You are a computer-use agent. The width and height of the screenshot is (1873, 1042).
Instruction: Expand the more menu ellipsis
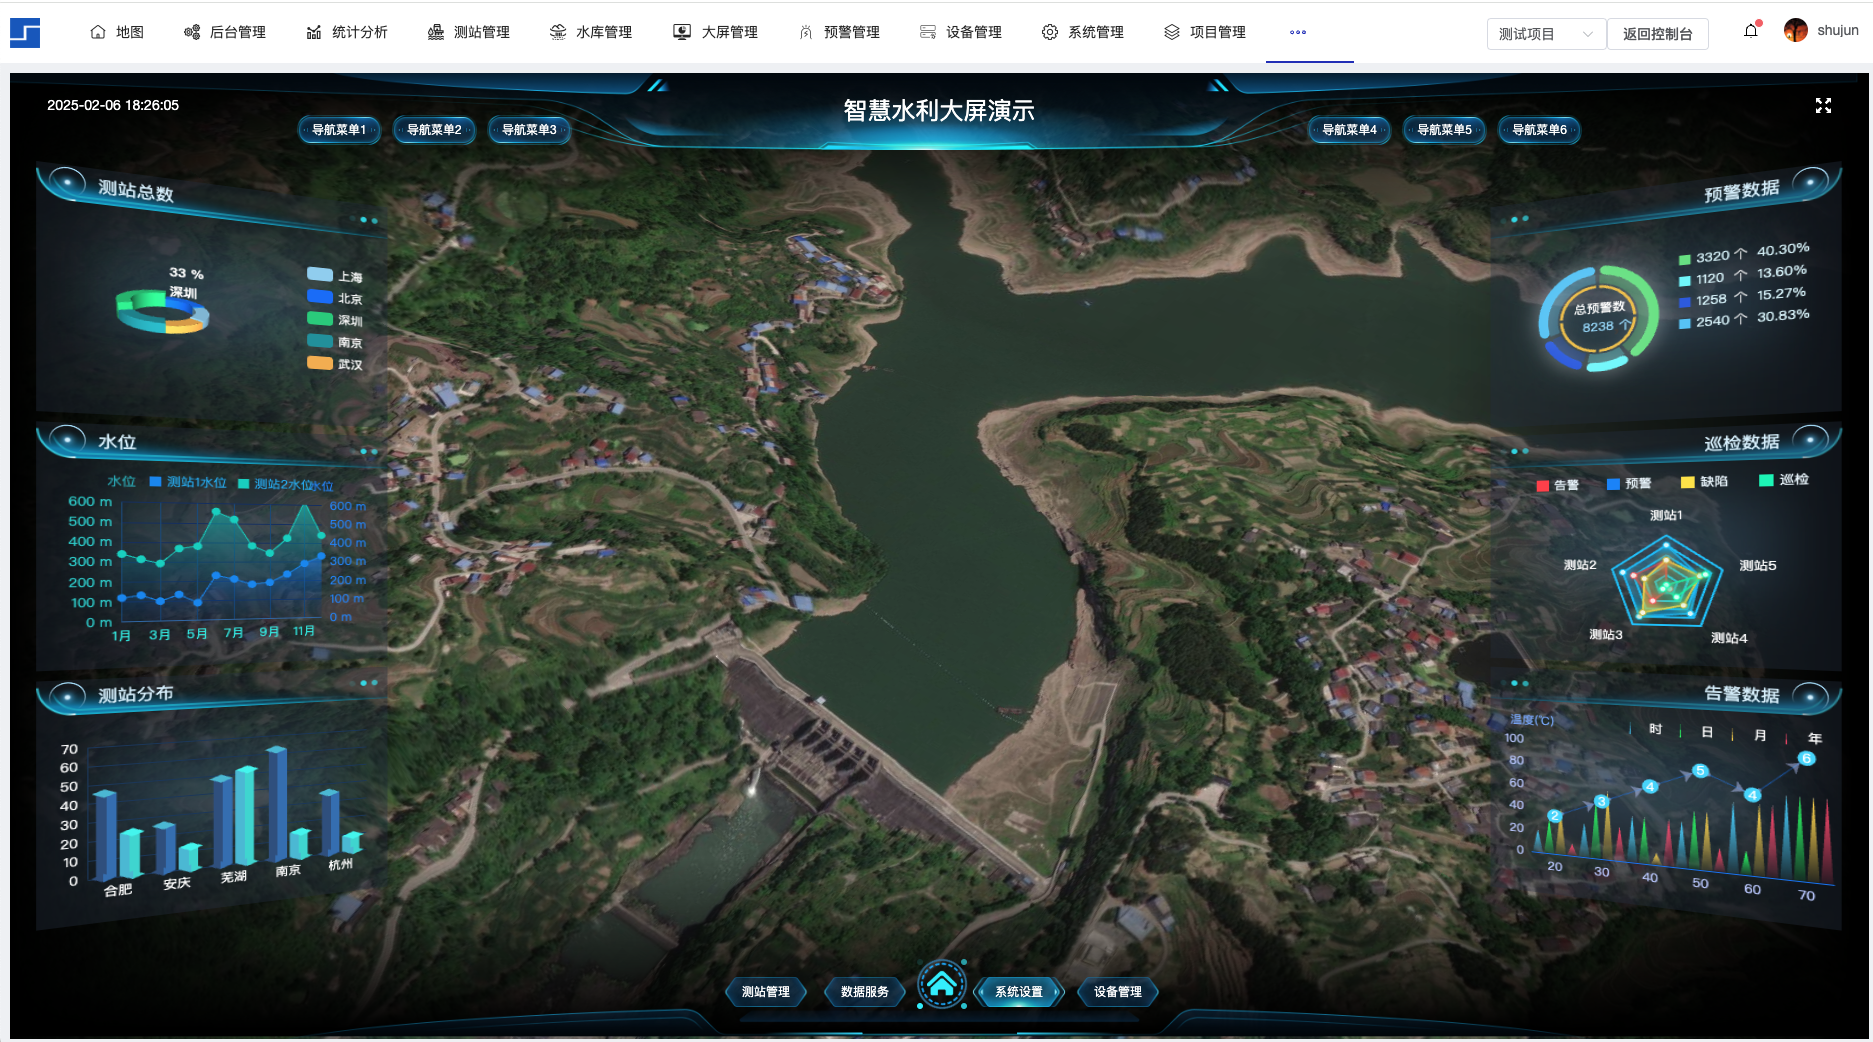coord(1298,32)
